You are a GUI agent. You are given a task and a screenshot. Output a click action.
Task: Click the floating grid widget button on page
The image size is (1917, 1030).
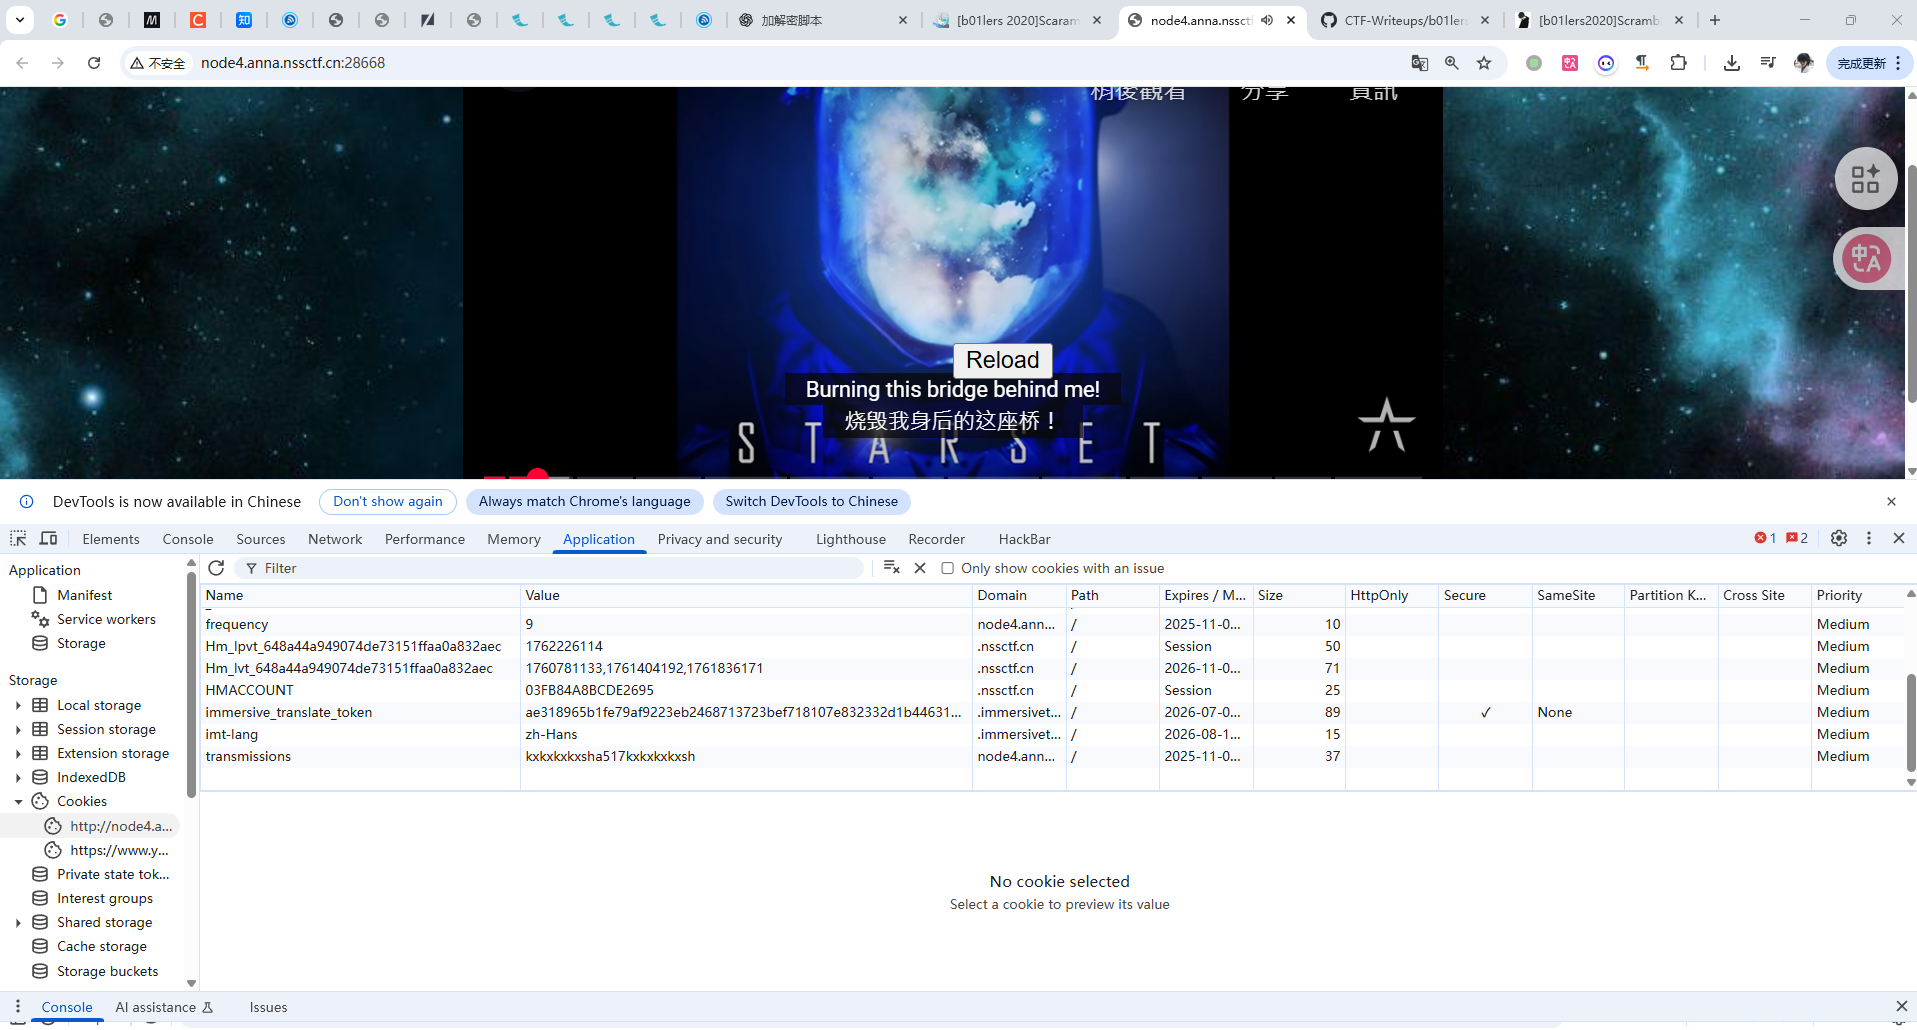click(1866, 179)
